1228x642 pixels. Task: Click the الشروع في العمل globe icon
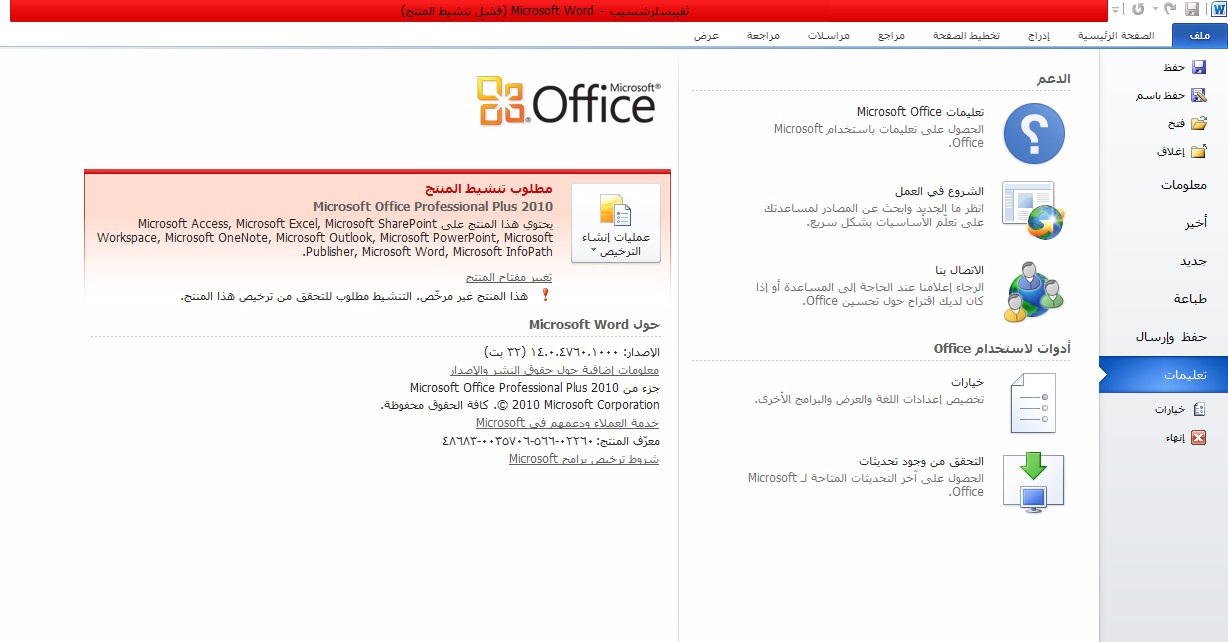(x=1034, y=211)
